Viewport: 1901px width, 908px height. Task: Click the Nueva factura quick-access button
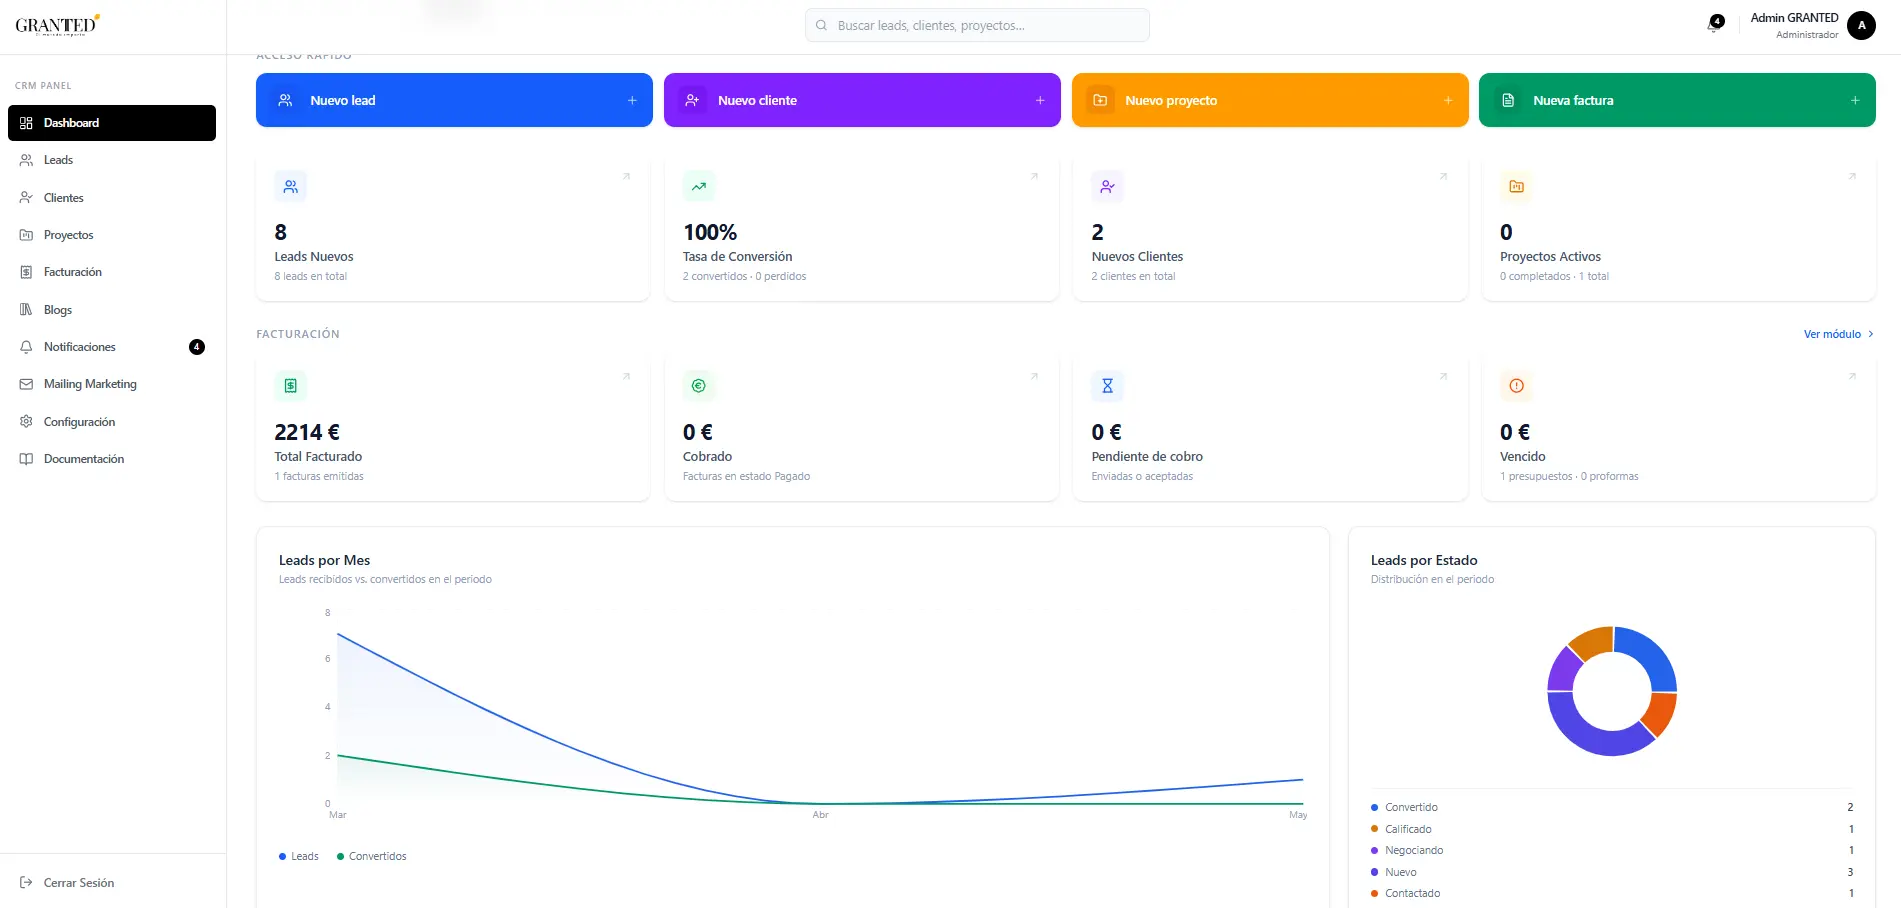tap(1677, 100)
